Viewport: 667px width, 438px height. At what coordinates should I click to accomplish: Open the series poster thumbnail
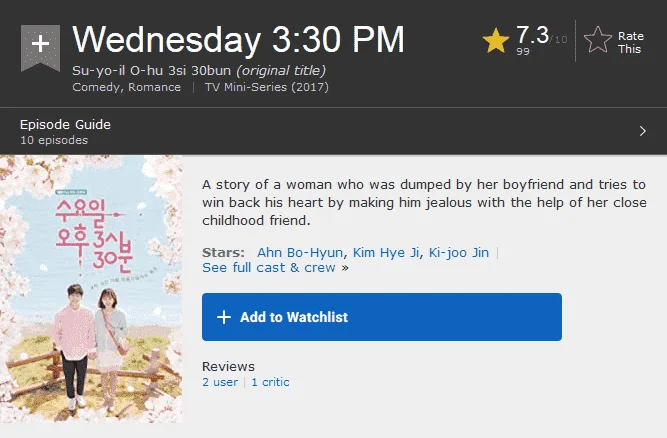pyautogui.click(x=91, y=289)
